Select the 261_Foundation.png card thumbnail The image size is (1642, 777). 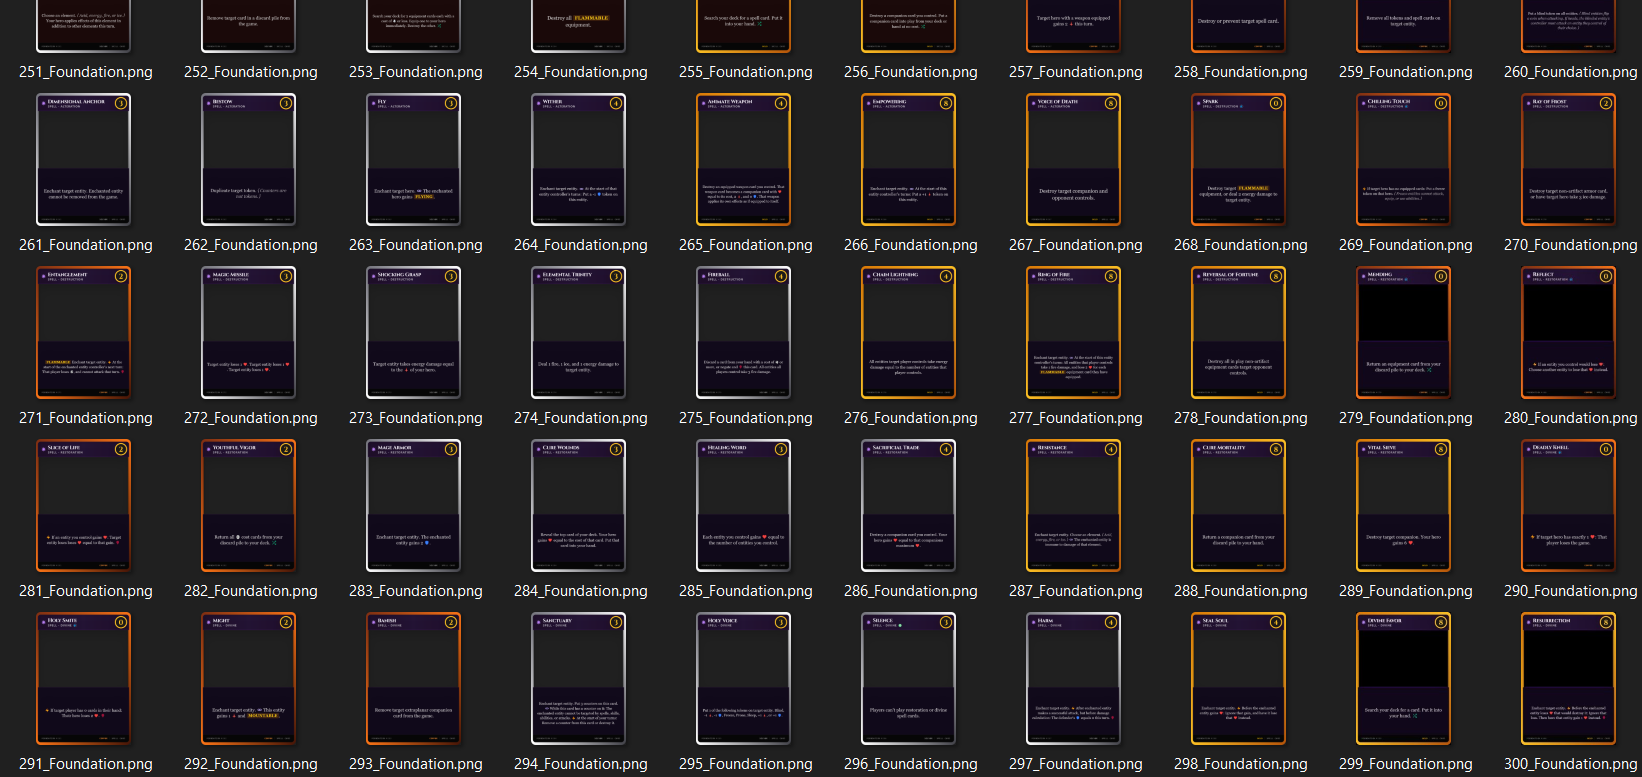point(84,160)
